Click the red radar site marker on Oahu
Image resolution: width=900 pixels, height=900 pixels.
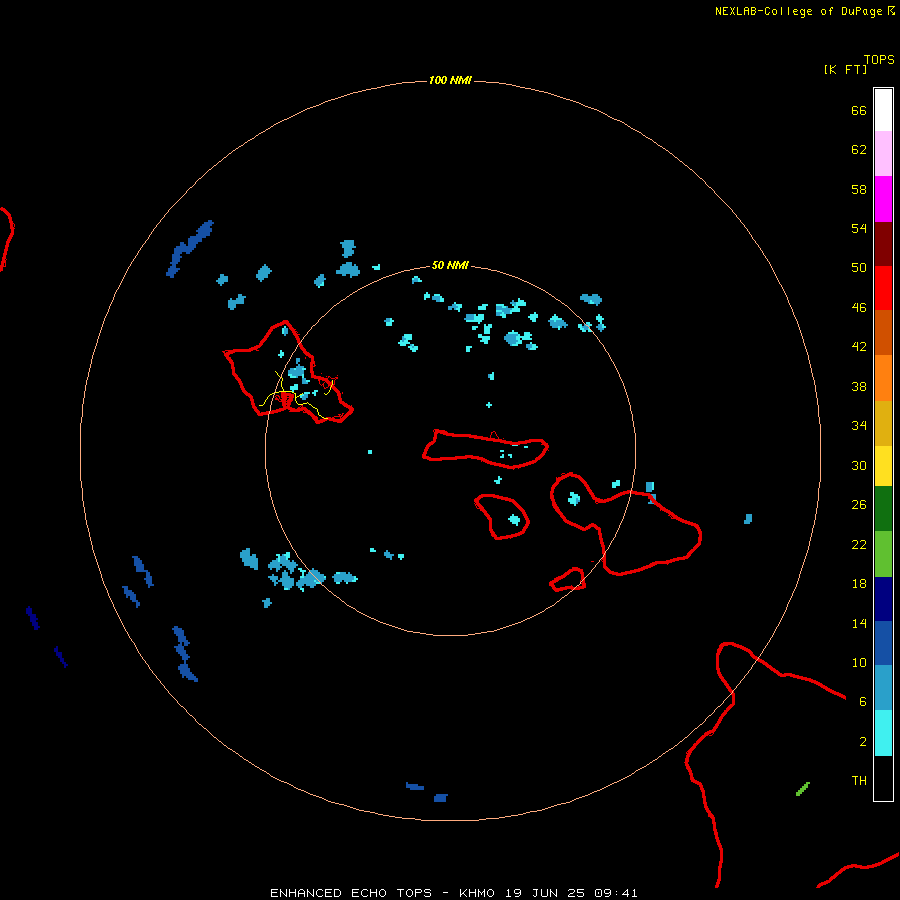point(286,398)
